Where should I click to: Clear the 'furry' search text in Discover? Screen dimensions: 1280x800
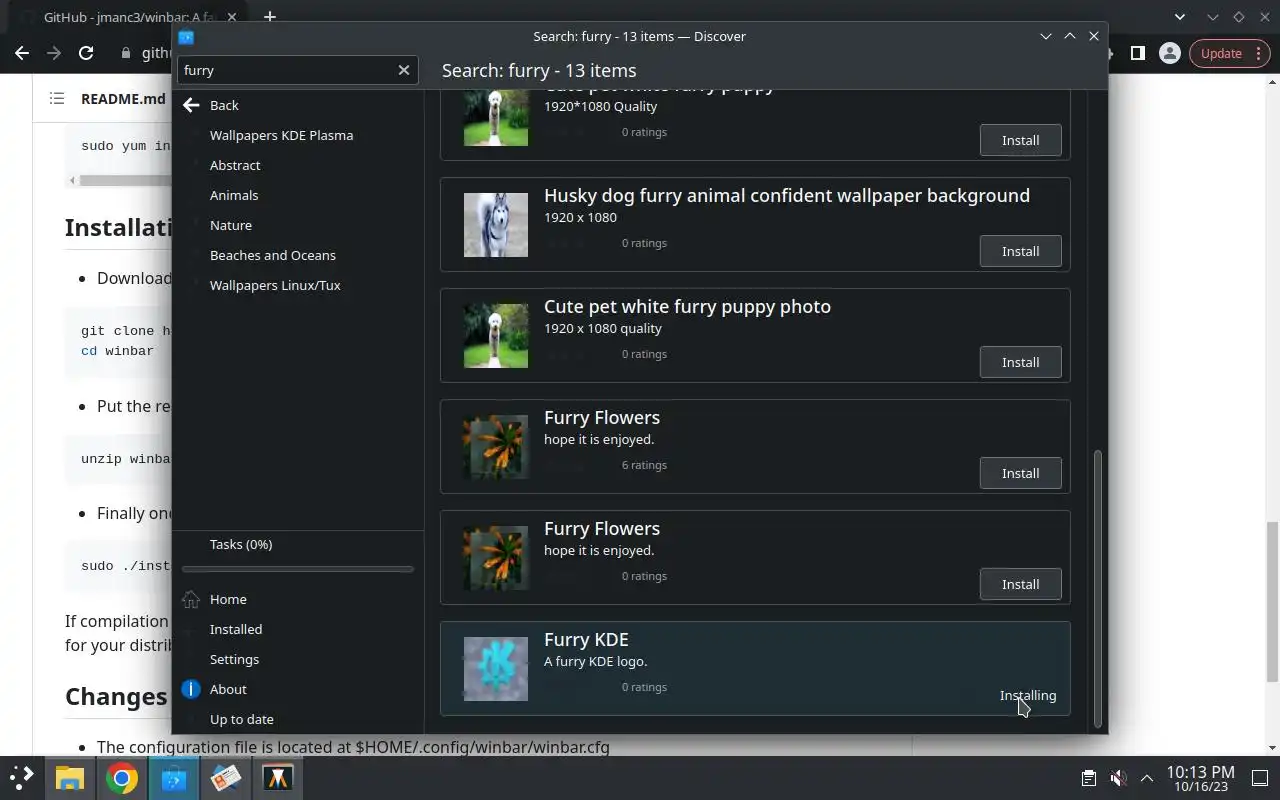click(404, 70)
